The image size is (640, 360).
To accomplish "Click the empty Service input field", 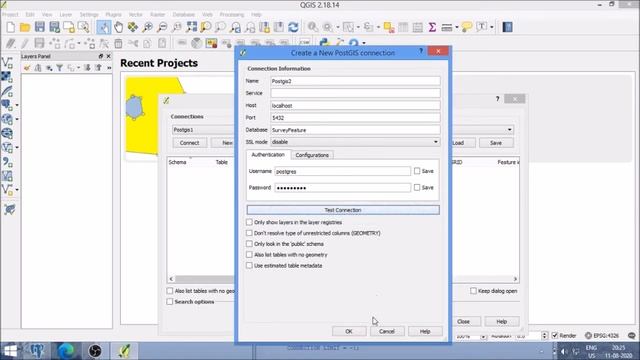I will tap(355, 93).
